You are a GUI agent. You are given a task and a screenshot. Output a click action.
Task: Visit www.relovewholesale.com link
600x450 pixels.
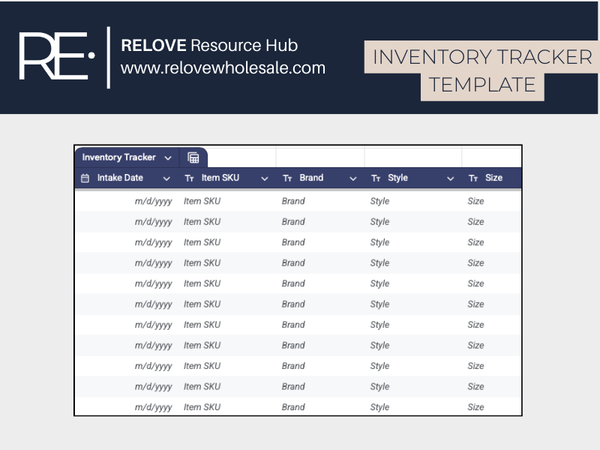[223, 68]
